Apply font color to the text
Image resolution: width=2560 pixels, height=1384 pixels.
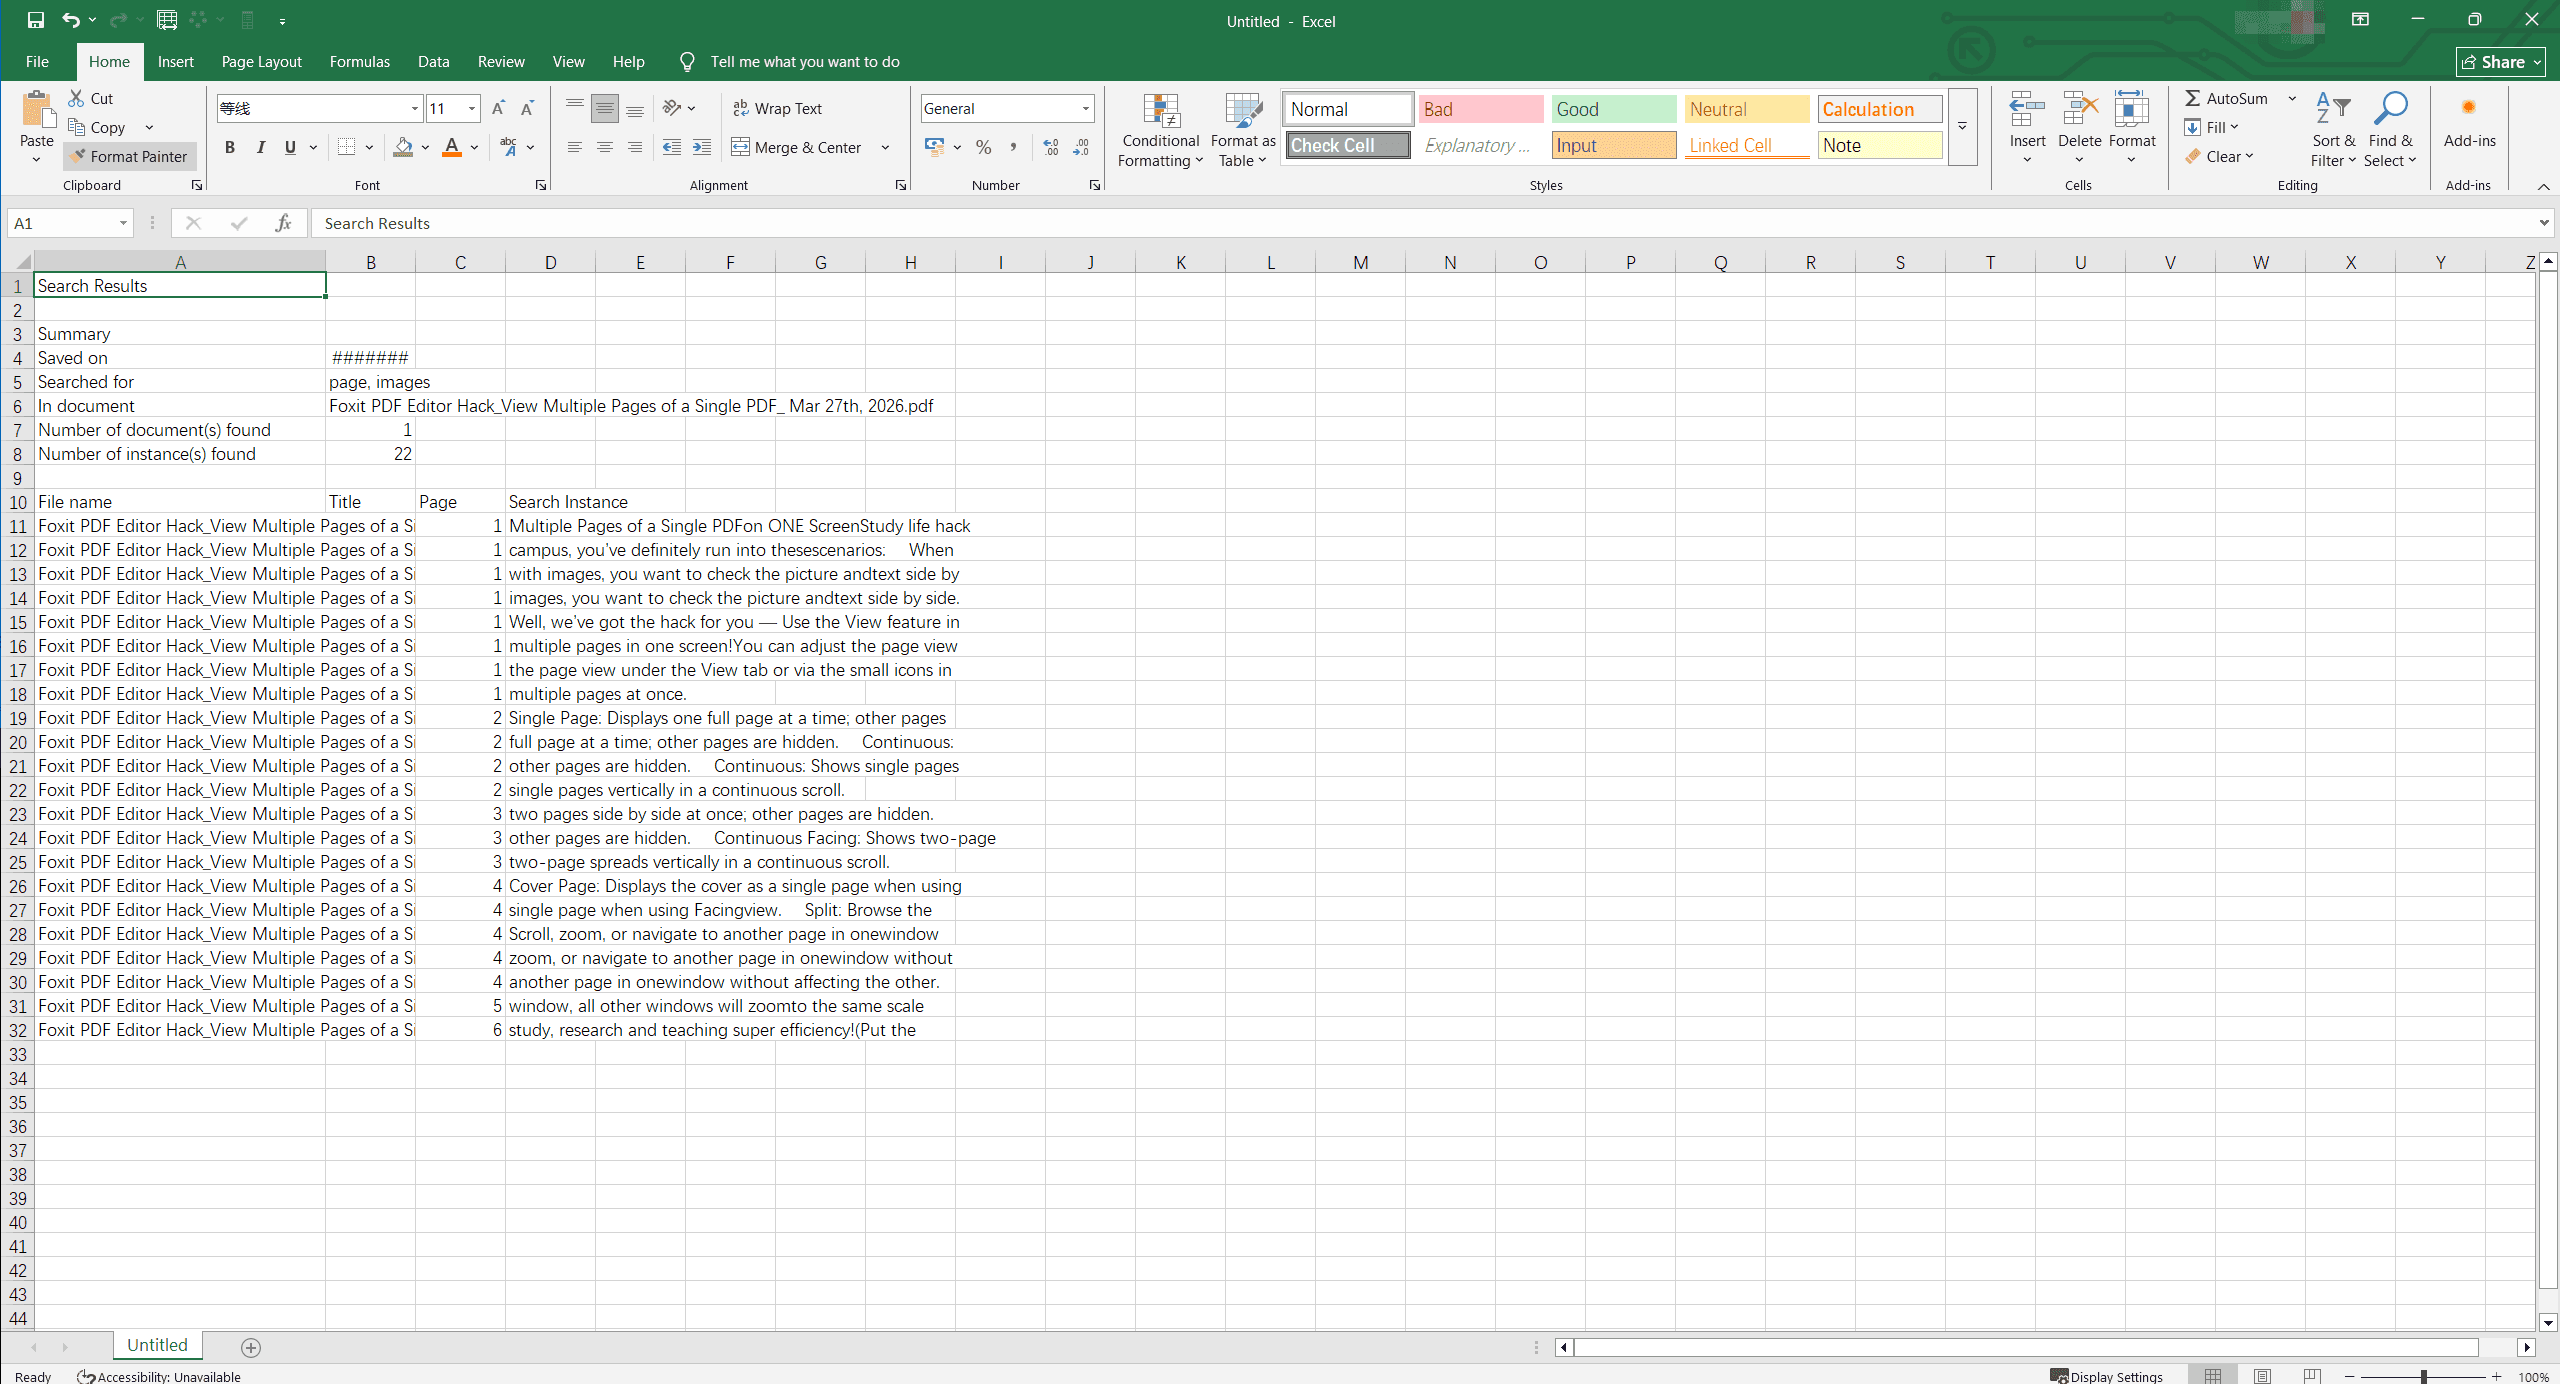452,147
